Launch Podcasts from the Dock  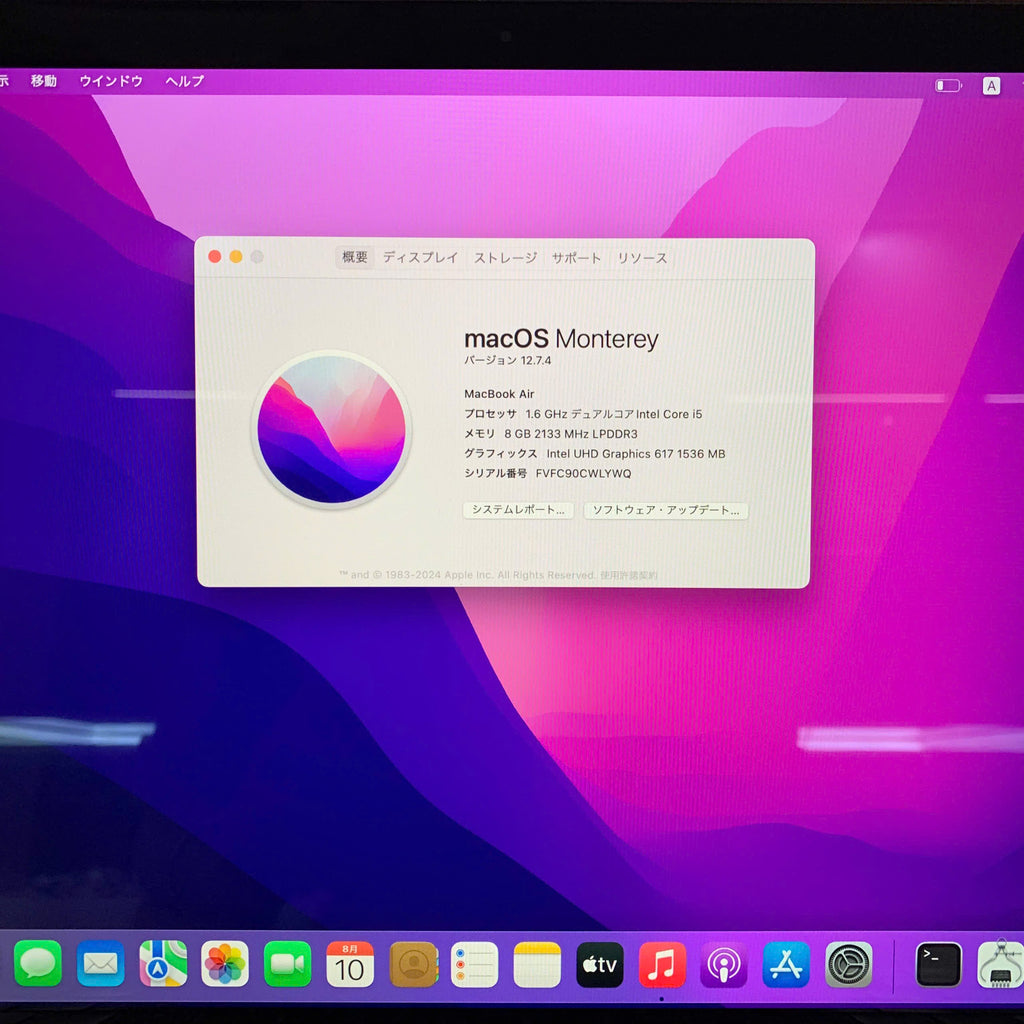coord(724,965)
